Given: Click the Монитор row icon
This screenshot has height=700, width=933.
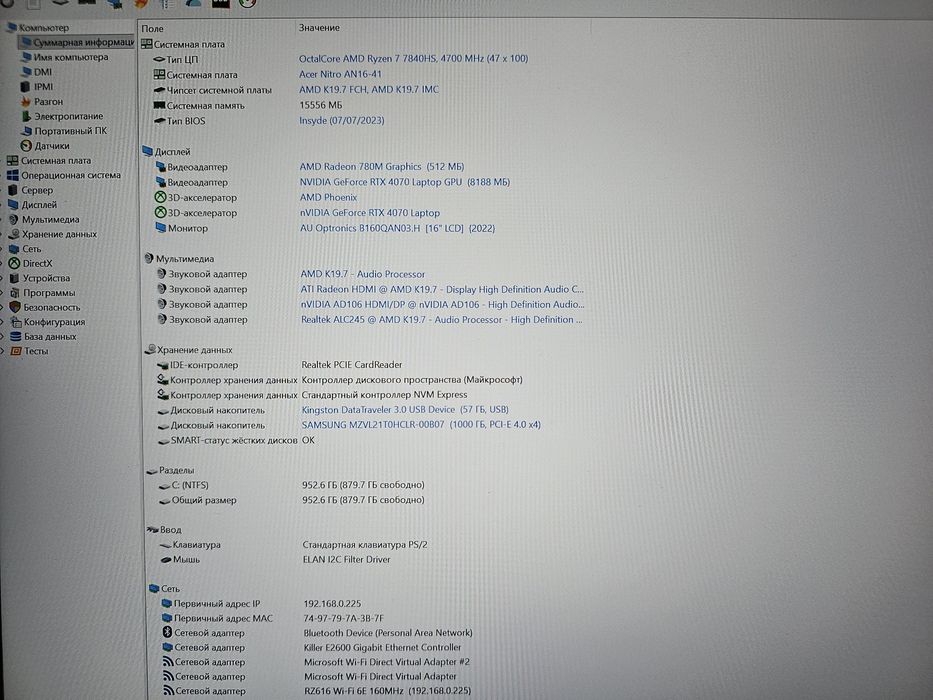Looking at the screenshot, I should [x=161, y=228].
